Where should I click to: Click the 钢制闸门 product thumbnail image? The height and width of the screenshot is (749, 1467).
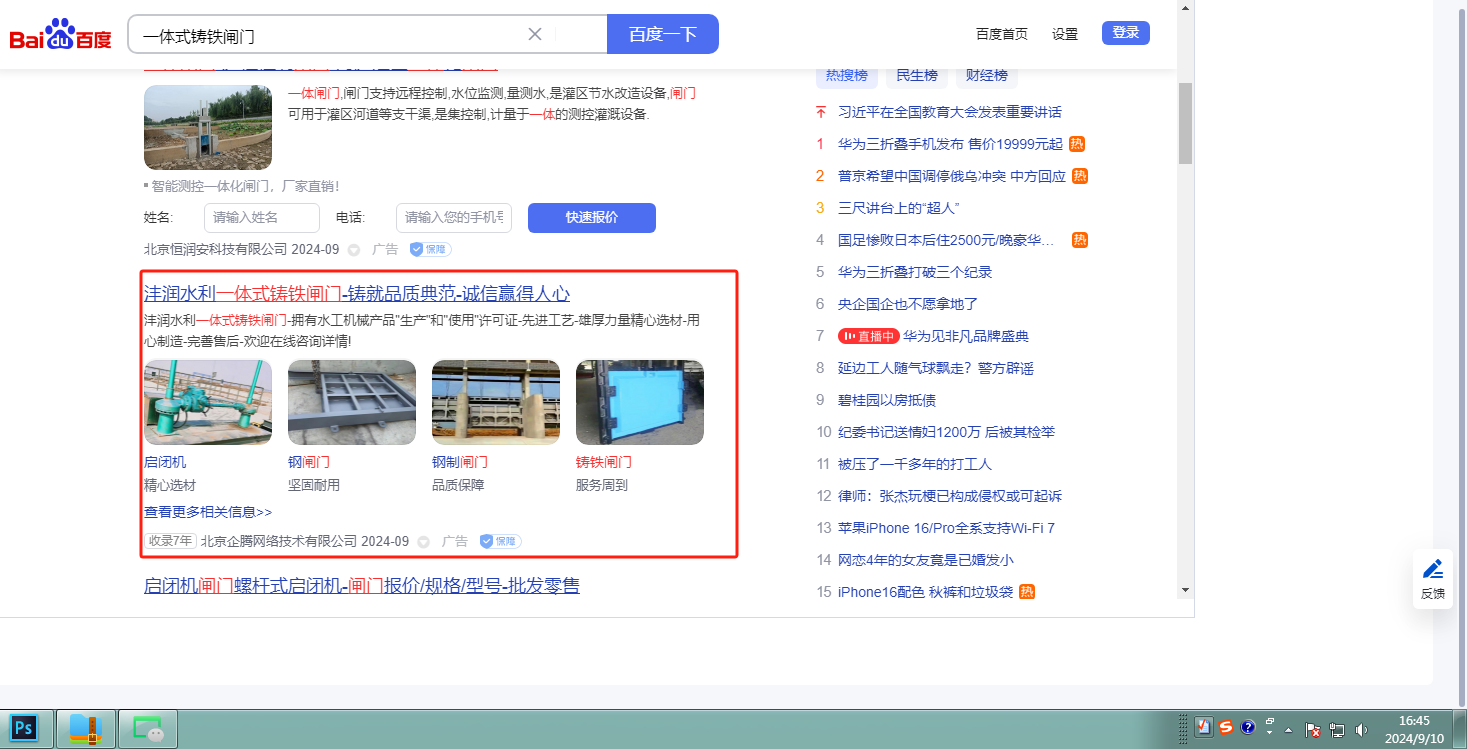click(x=496, y=402)
